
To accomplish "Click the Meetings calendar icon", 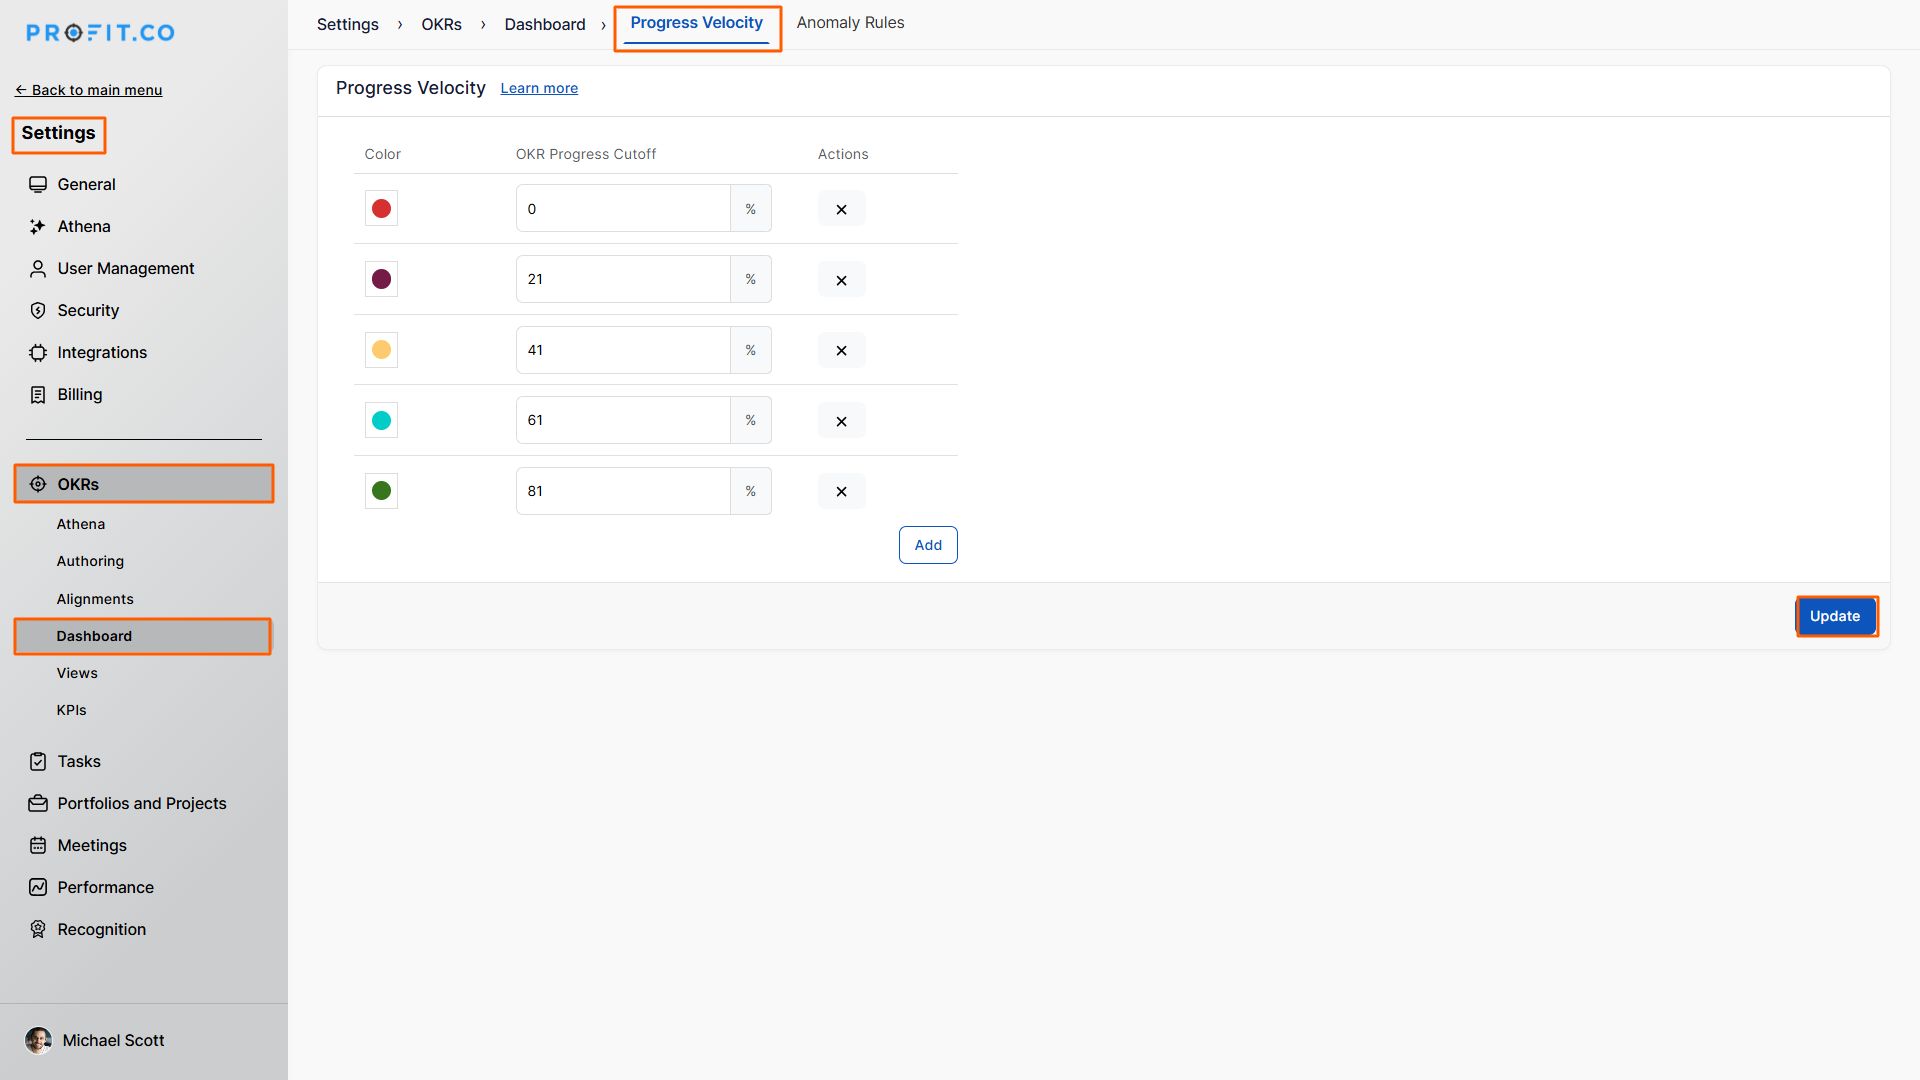I will point(38,846).
